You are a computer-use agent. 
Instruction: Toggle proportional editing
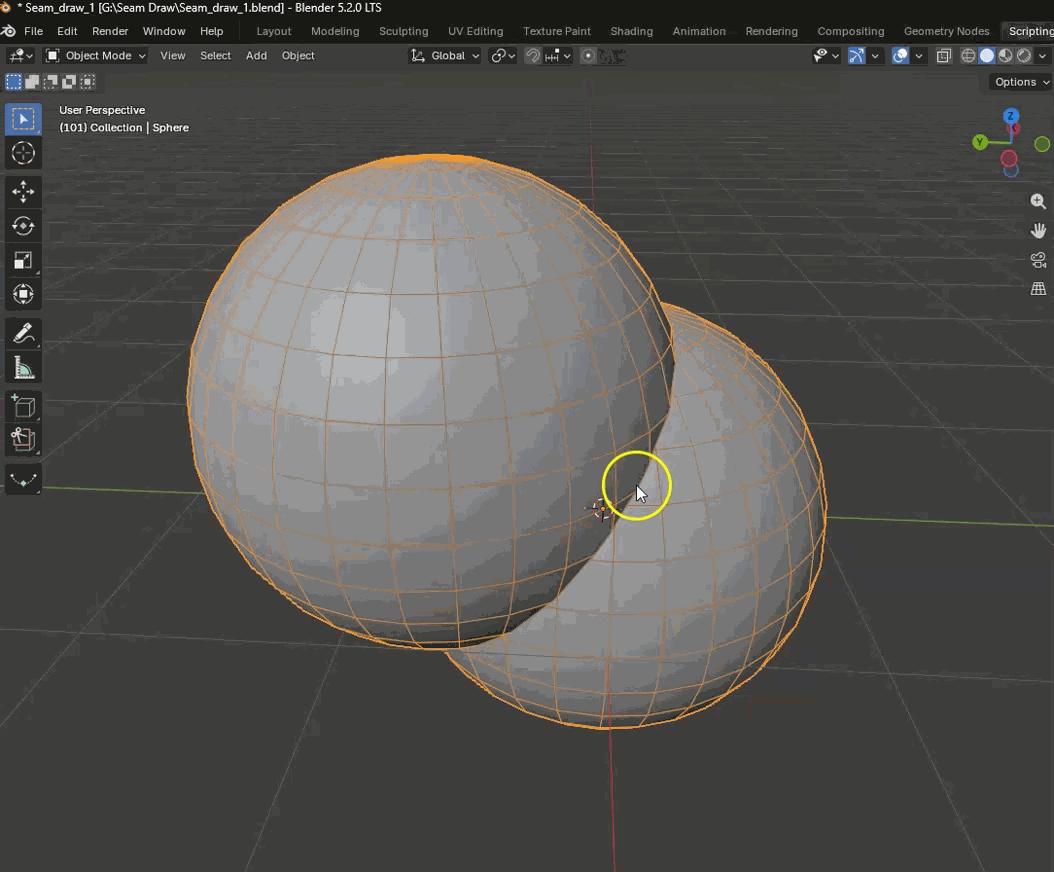point(588,56)
